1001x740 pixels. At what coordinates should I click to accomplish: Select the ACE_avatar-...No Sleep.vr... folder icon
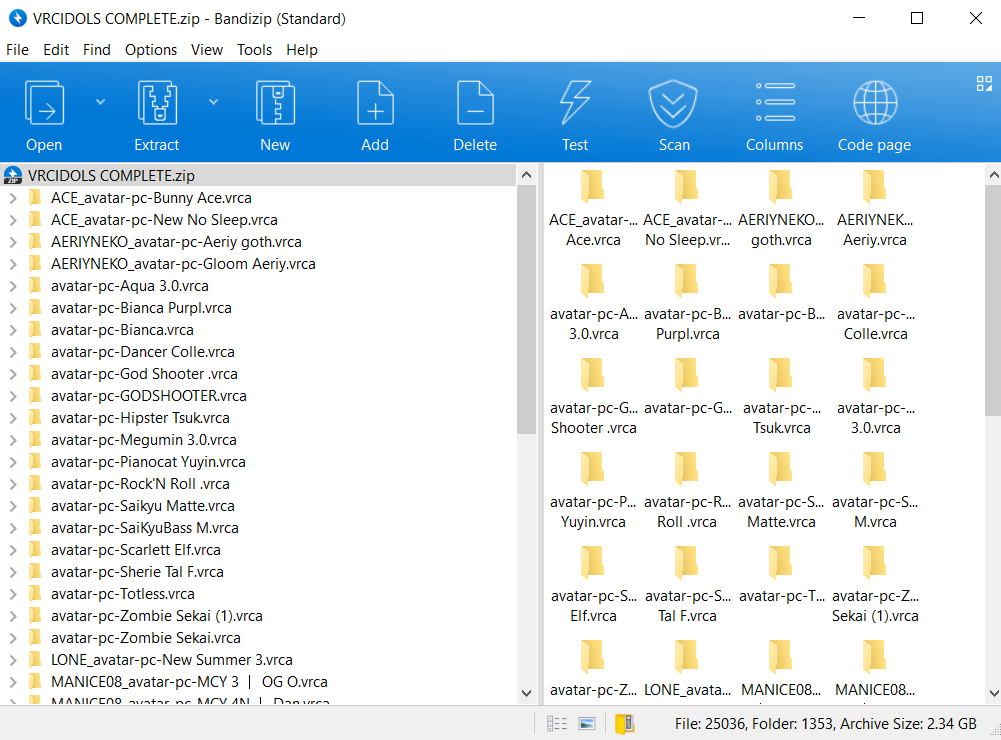point(687,186)
